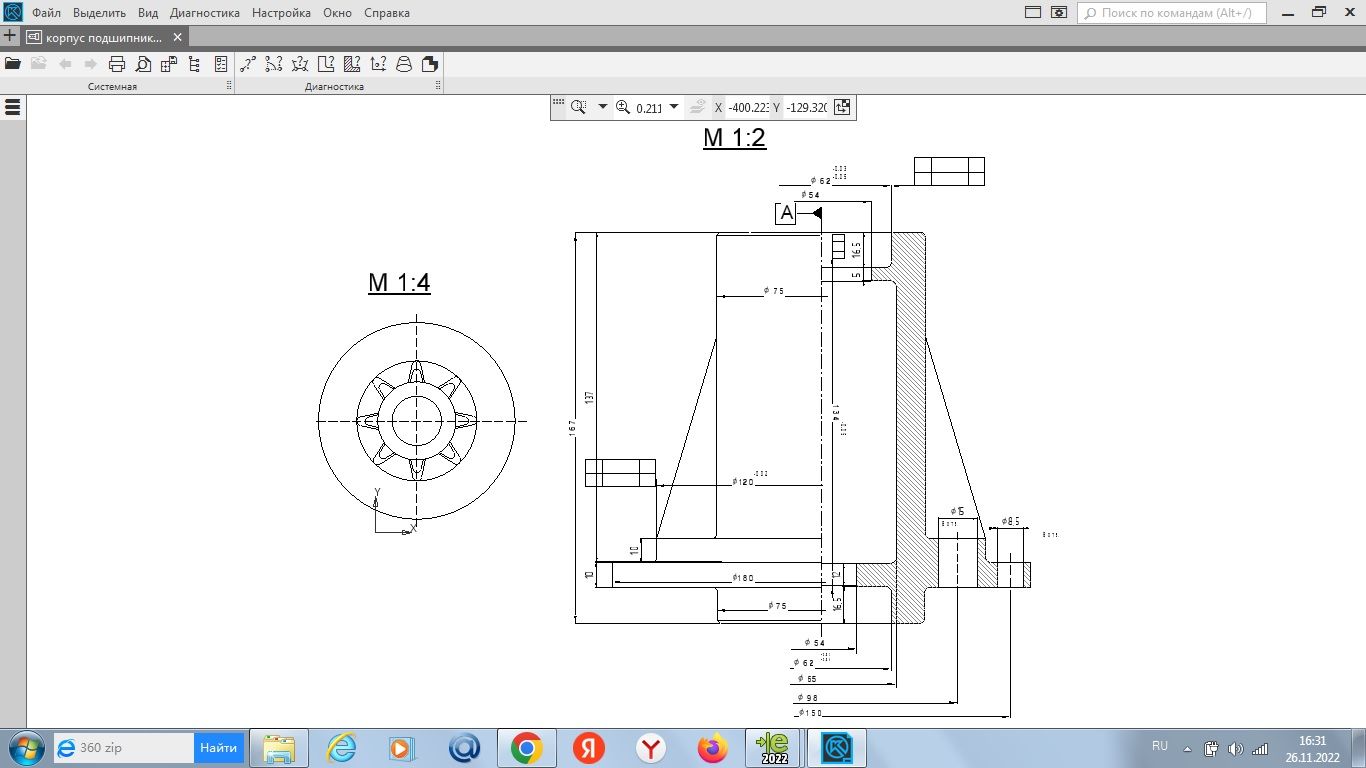This screenshot has height=768, width=1366.
Task: Click the document tree icon
Action: (x=194, y=64)
